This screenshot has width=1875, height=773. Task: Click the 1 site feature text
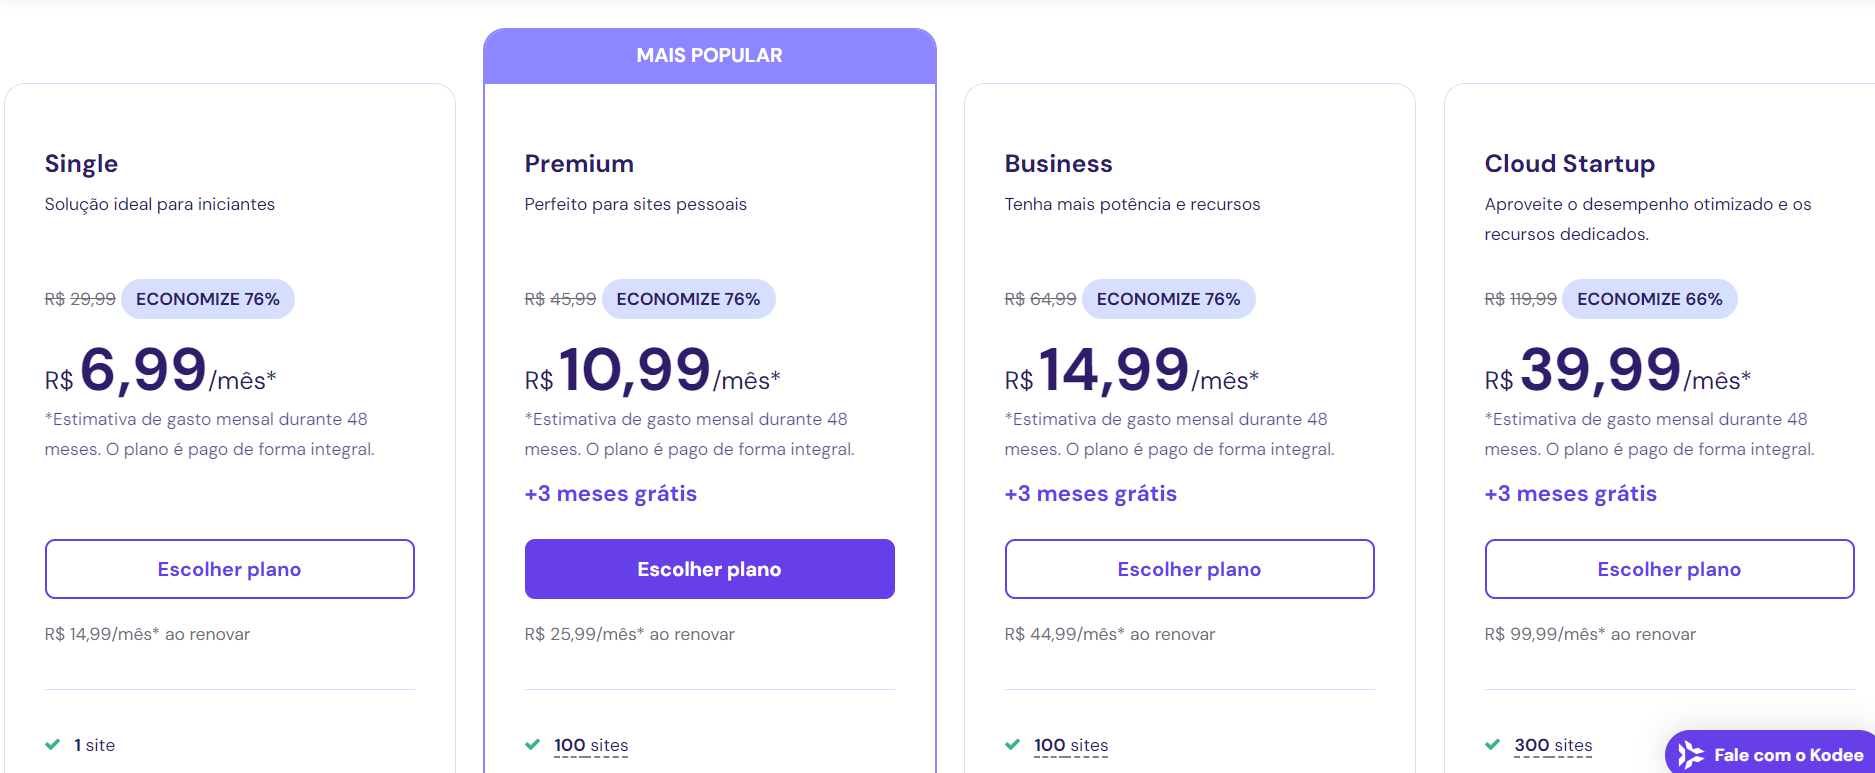pos(94,745)
